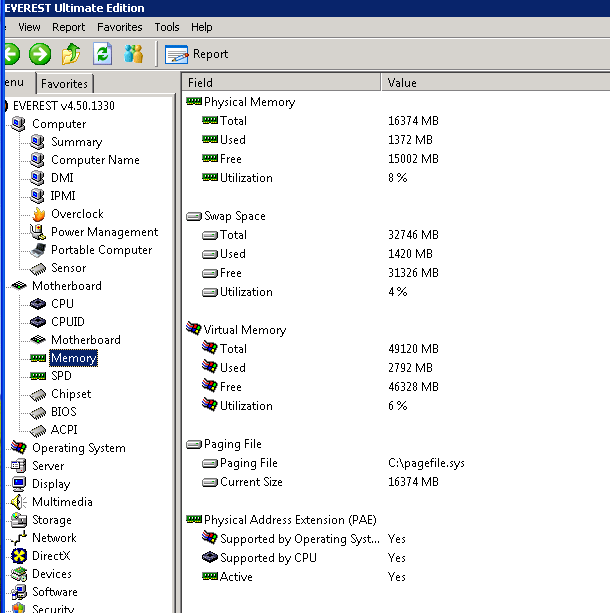This screenshot has width=610, height=613.
Task: Click the C:\pagefile.sys value
Action: (426, 463)
